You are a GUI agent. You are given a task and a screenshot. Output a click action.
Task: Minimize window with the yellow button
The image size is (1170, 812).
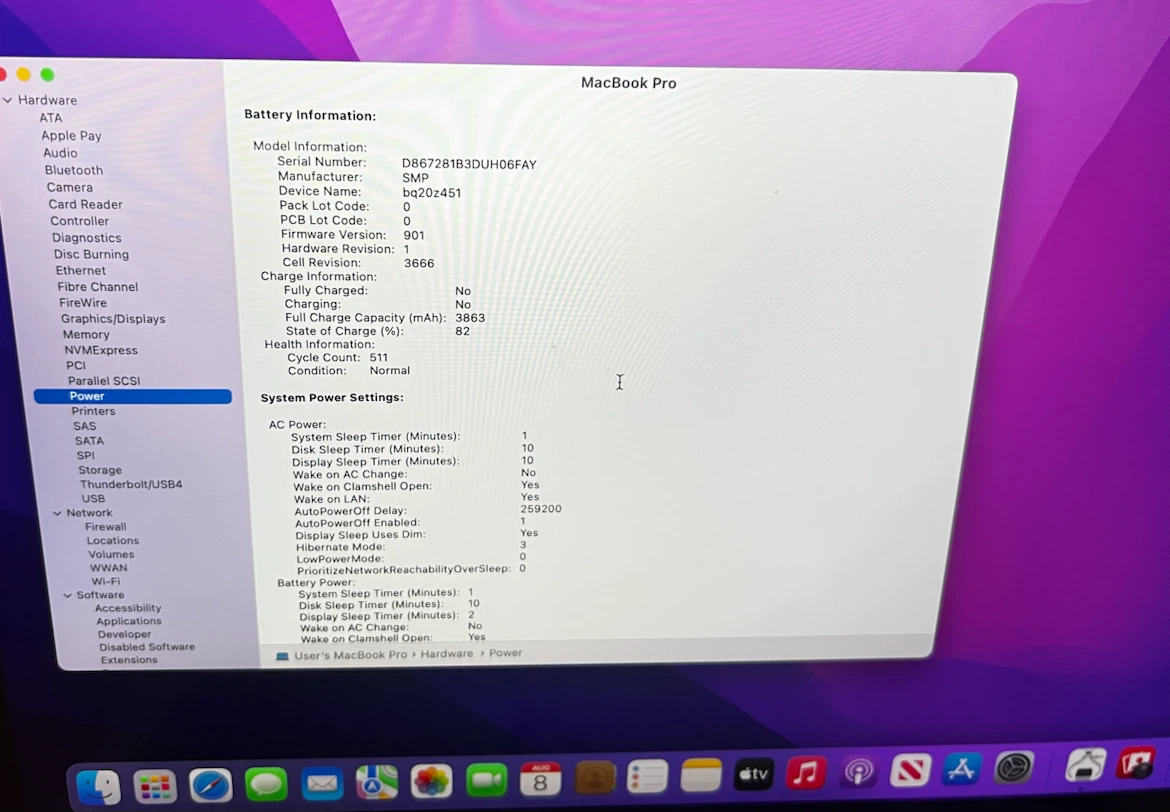24,74
